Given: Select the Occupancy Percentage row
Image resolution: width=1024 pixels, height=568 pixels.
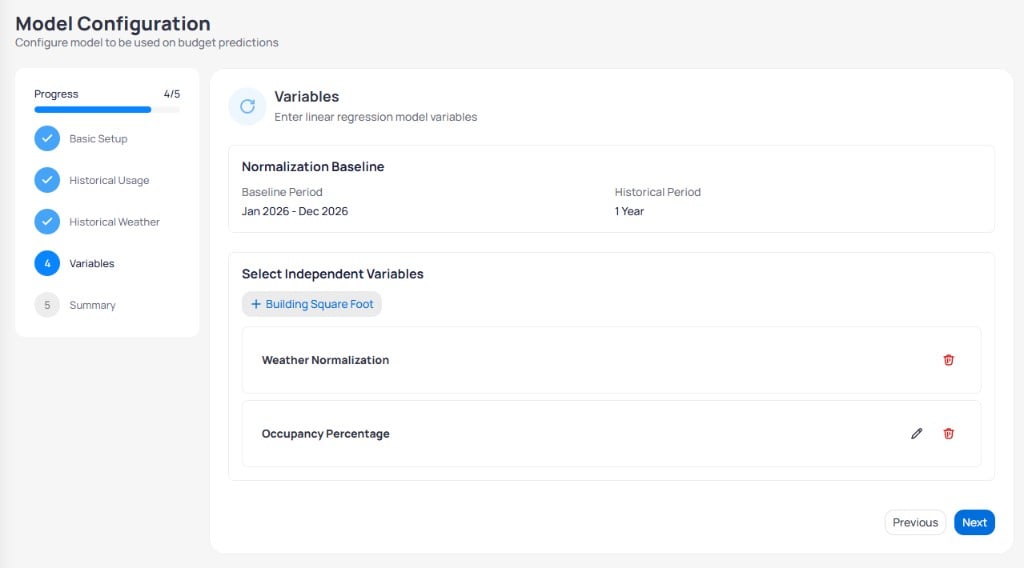Looking at the screenshot, I should tap(611, 434).
